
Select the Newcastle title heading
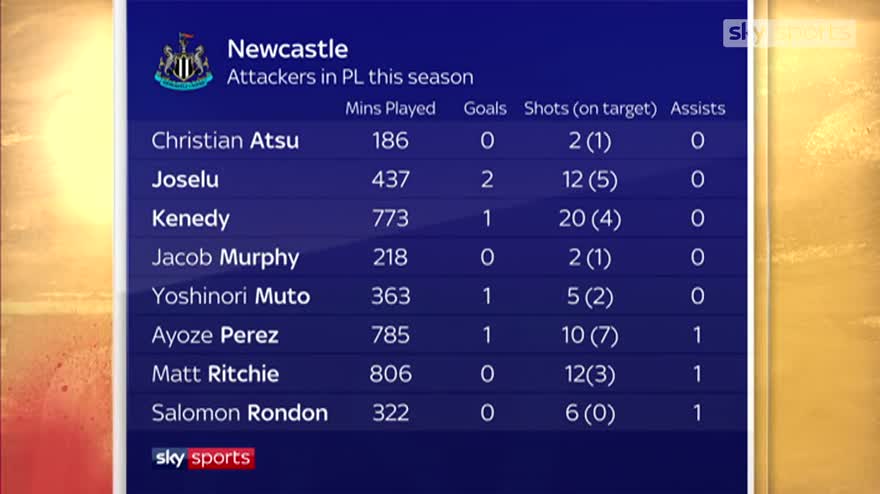click(287, 49)
